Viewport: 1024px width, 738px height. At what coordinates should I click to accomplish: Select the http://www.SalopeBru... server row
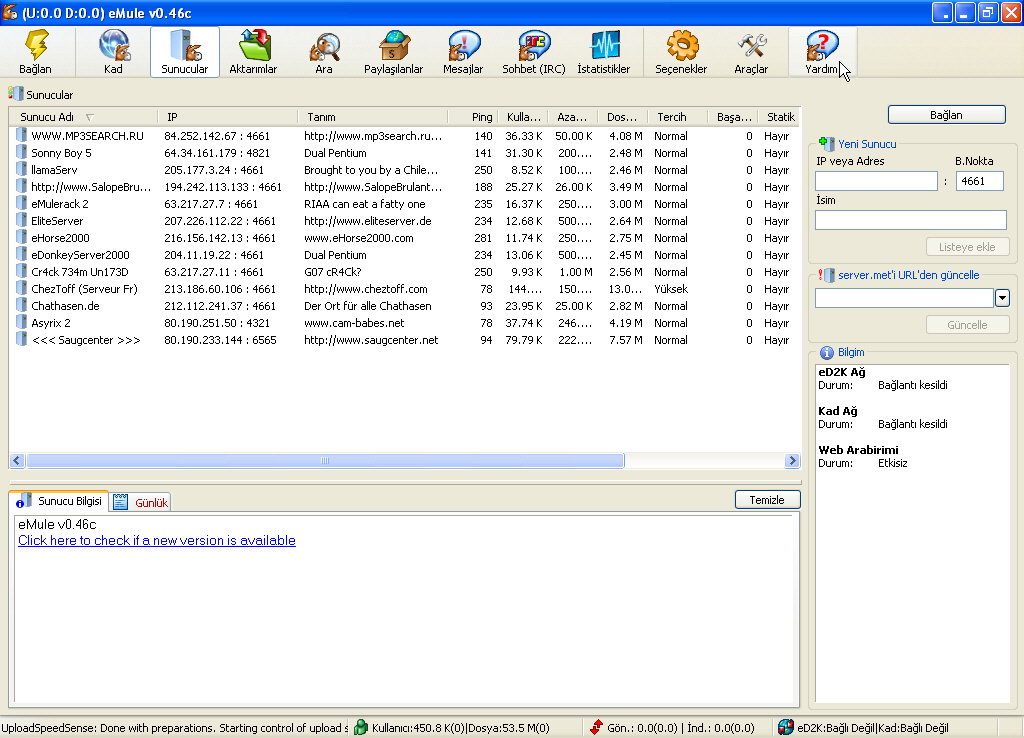[x=404, y=187]
